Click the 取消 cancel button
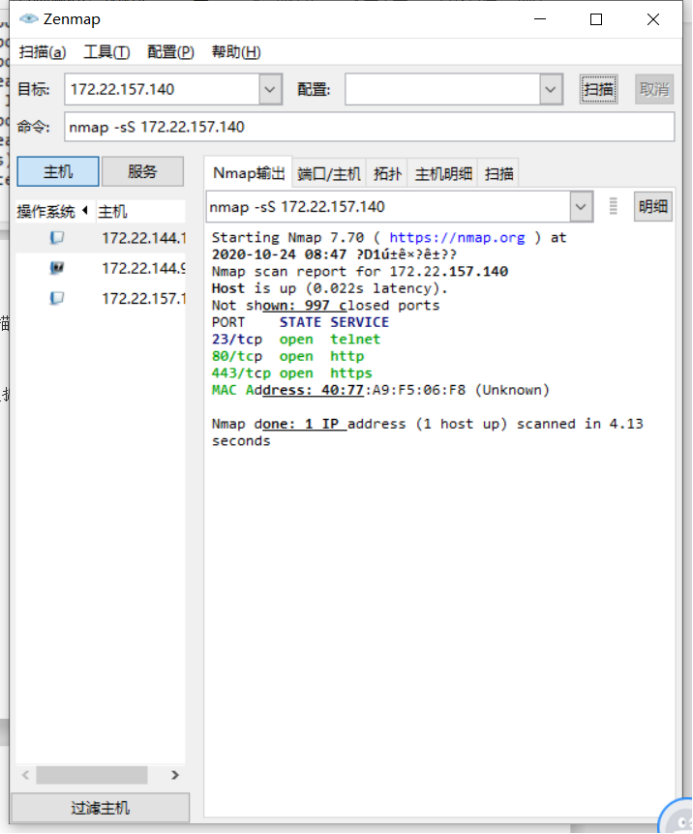The image size is (693, 834). pos(654,89)
